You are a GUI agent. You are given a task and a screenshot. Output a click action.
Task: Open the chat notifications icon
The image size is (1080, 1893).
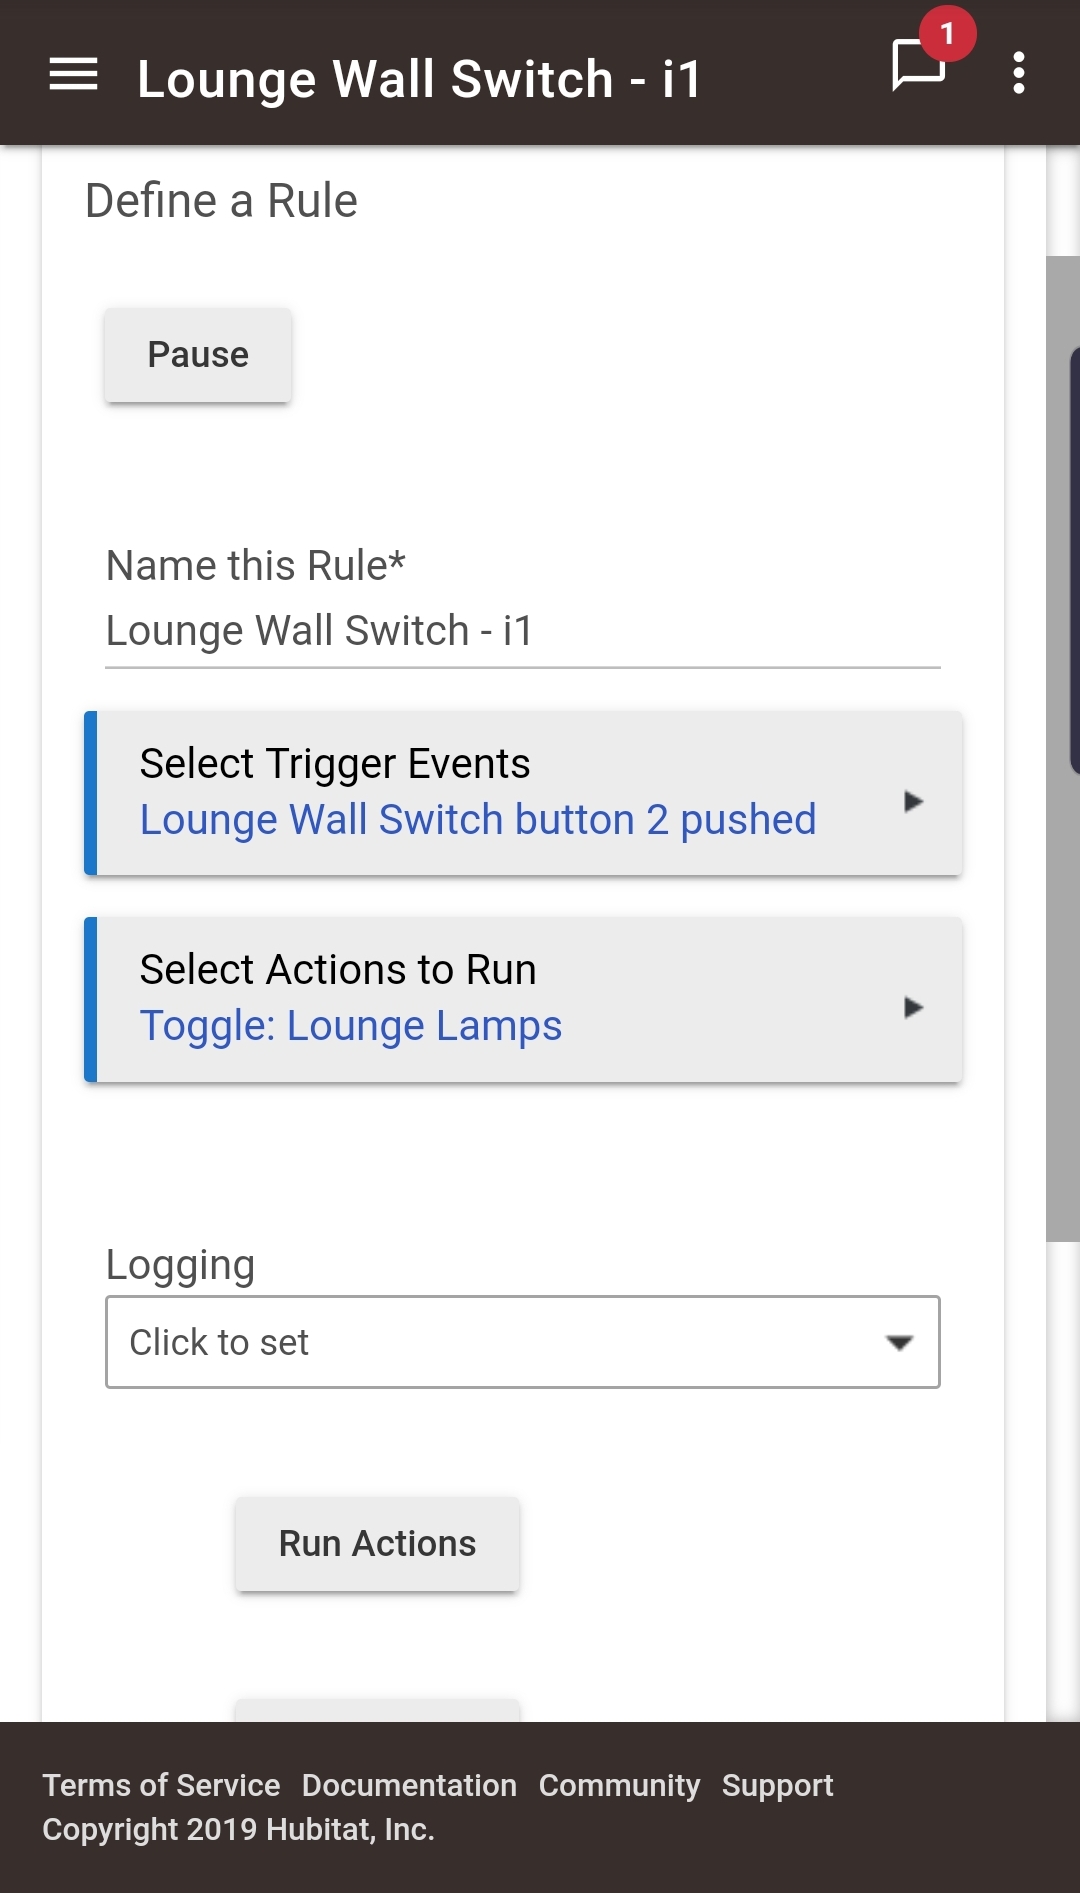pos(918,66)
